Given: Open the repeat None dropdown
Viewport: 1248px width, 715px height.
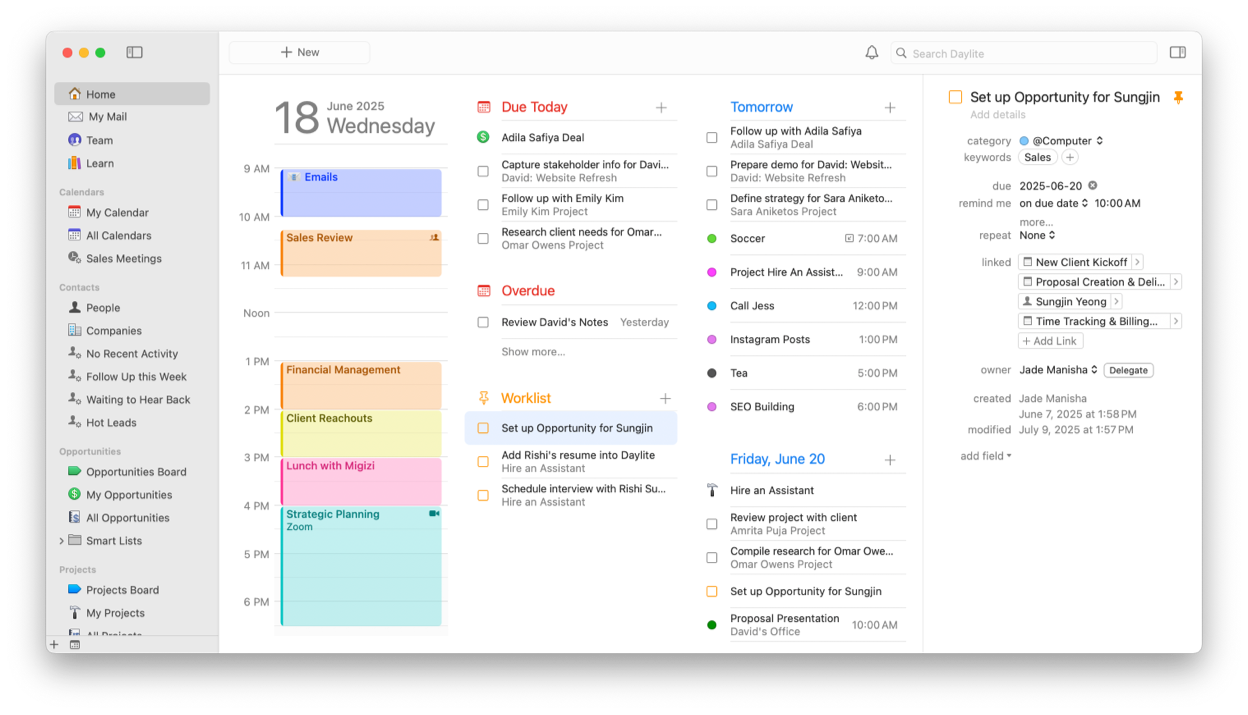Looking at the screenshot, I should (x=1038, y=236).
